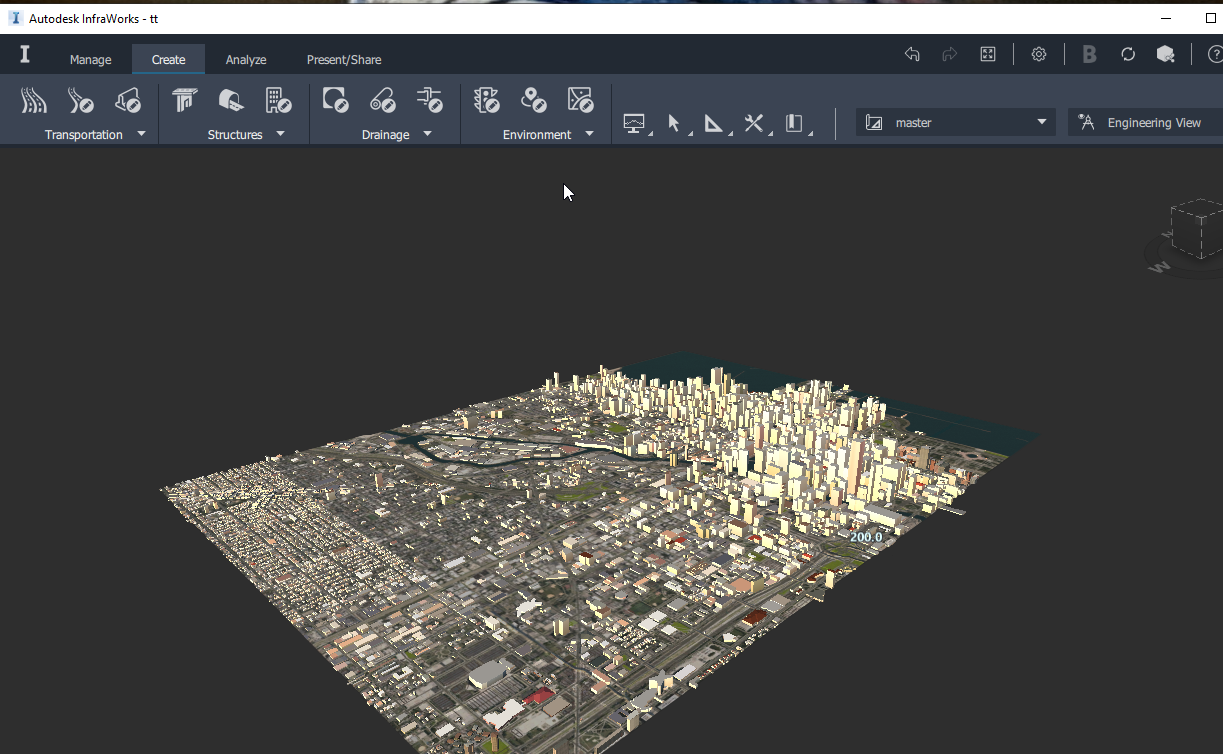The width and height of the screenshot is (1223, 754).
Task: Click the application settings gear icon
Action: pyautogui.click(x=1038, y=53)
